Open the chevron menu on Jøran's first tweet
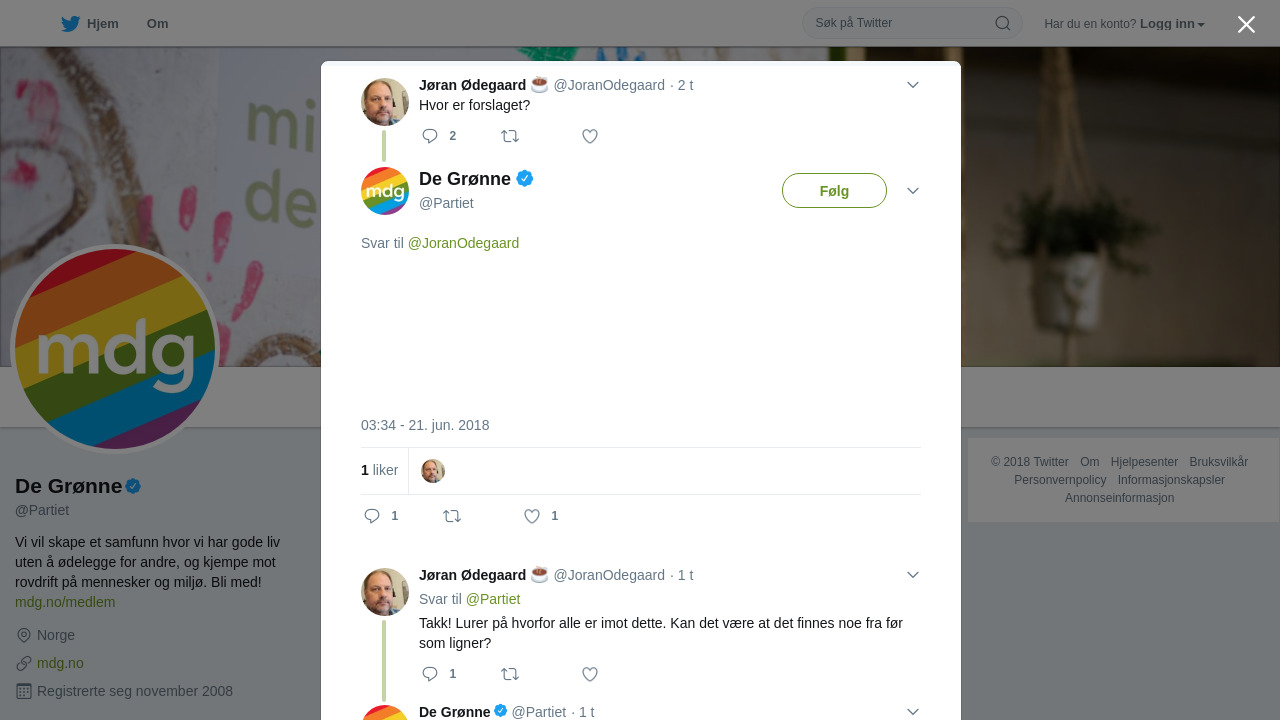 [x=913, y=85]
